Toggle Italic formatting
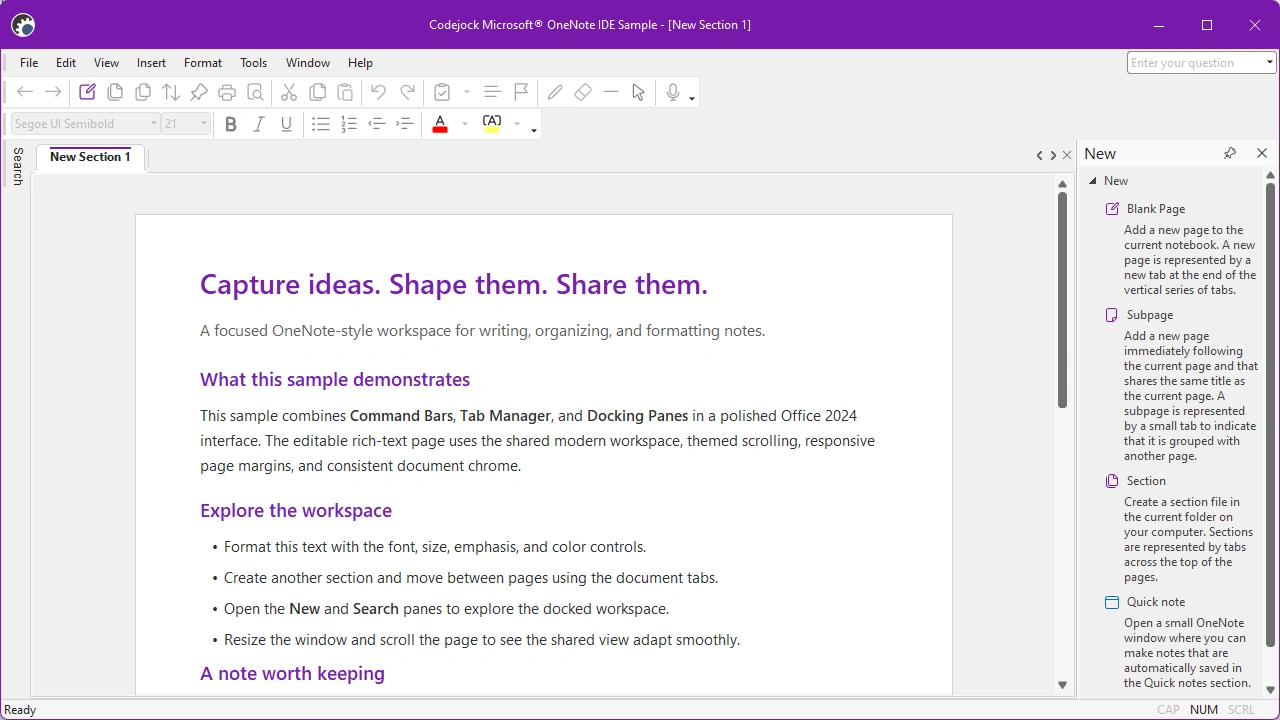 (x=259, y=124)
